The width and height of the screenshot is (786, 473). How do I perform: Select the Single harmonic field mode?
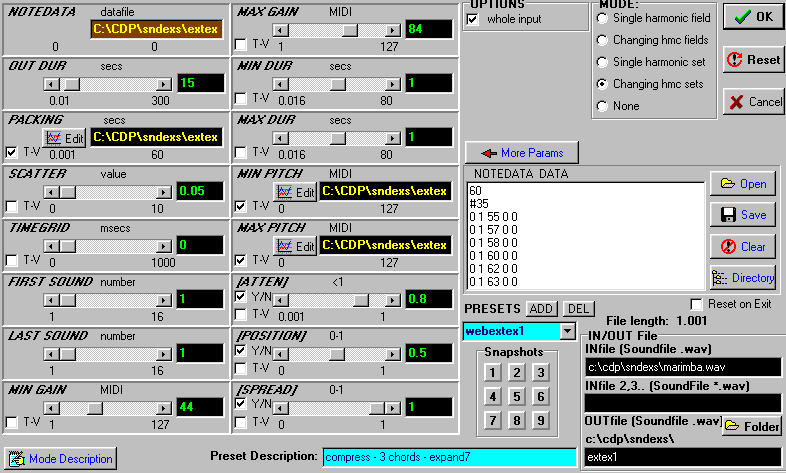[602, 18]
